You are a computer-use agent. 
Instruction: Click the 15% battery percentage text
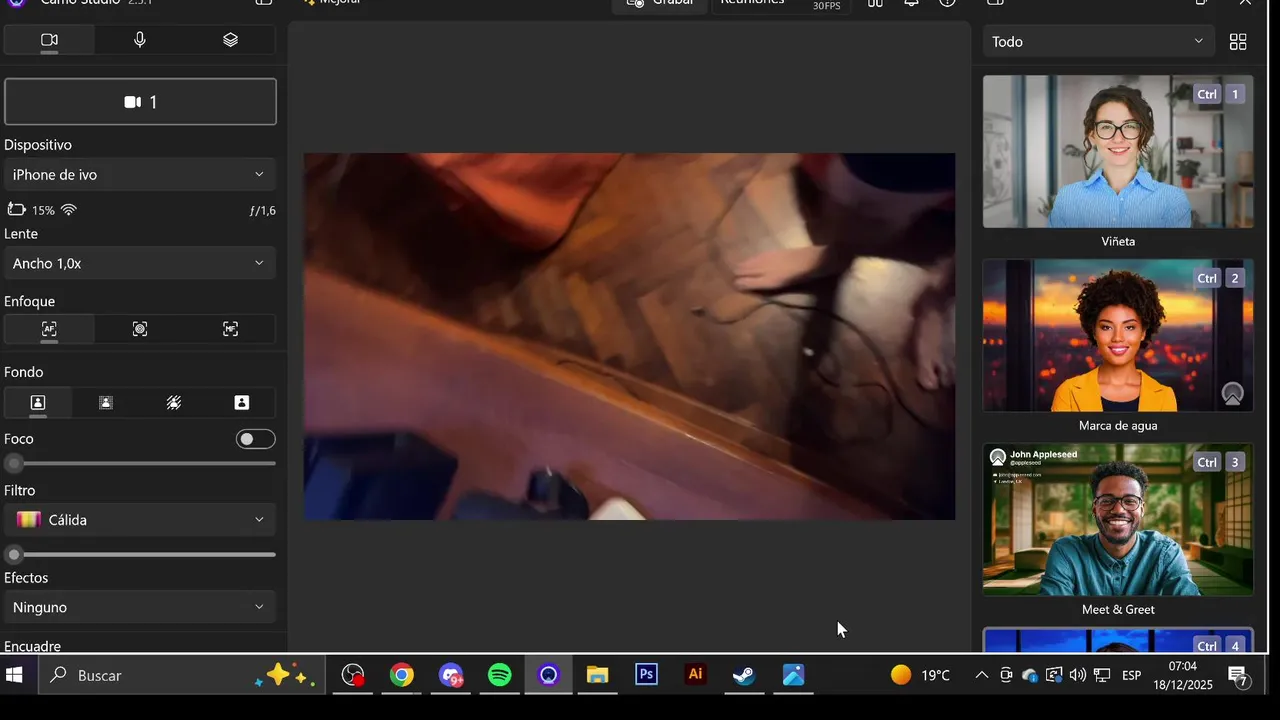(43, 211)
